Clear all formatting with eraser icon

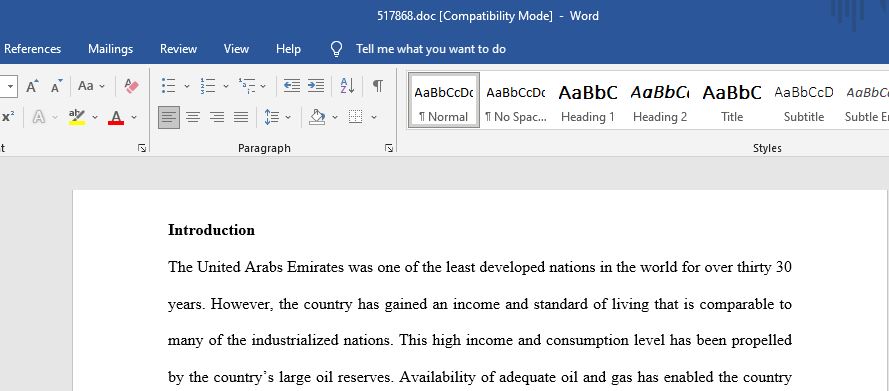[132, 86]
